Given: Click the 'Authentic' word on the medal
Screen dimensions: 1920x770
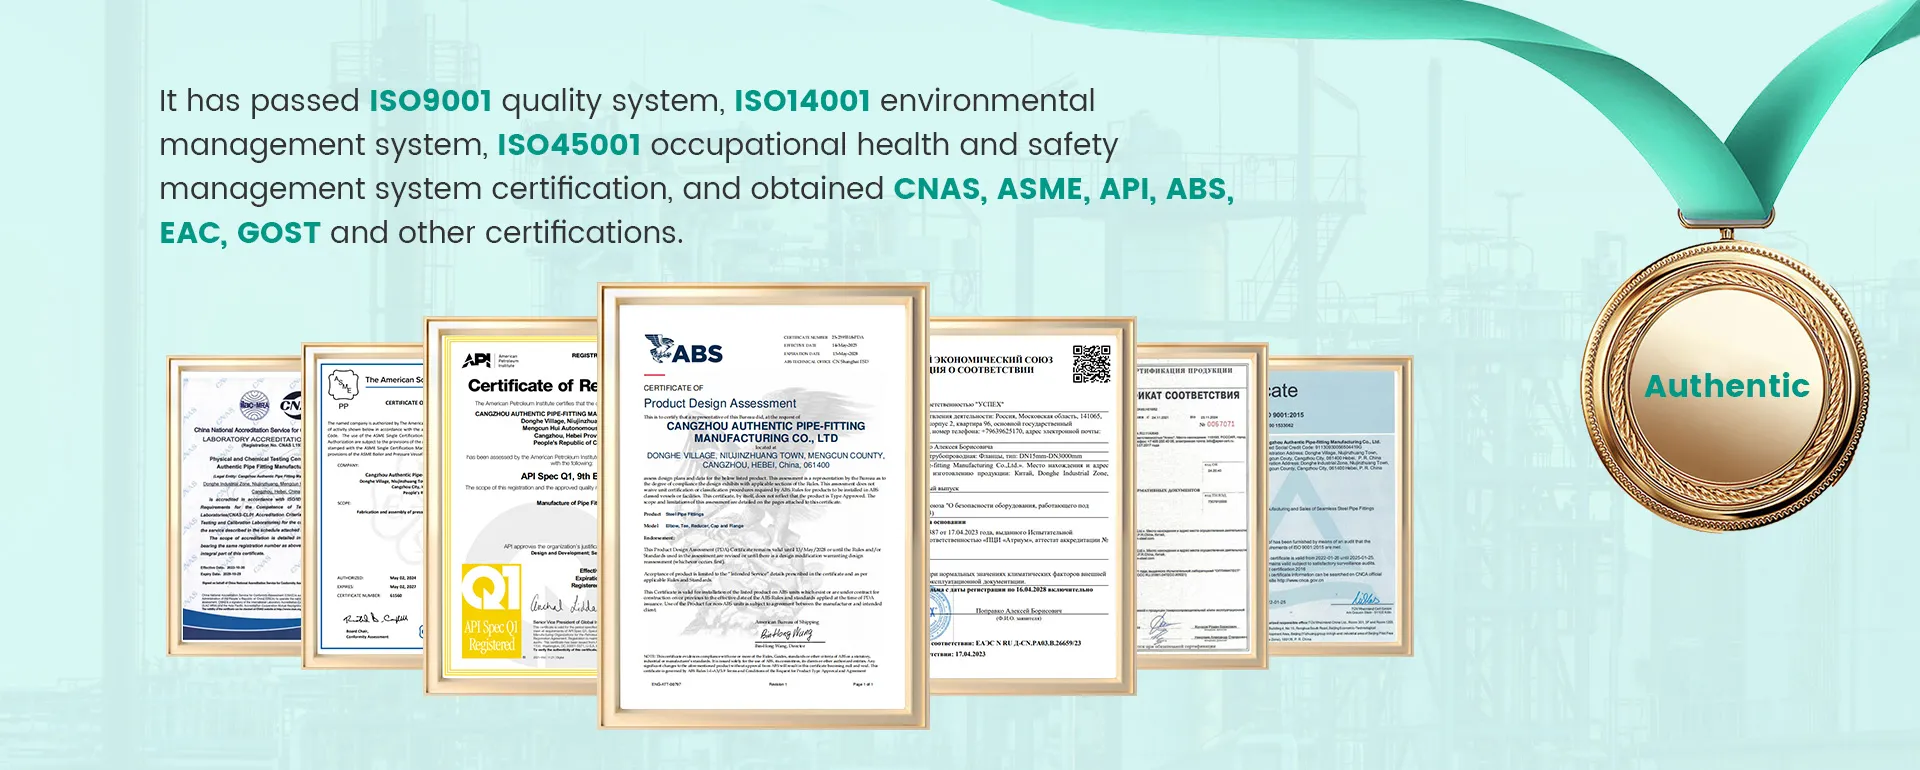Looking at the screenshot, I should (x=1727, y=386).
